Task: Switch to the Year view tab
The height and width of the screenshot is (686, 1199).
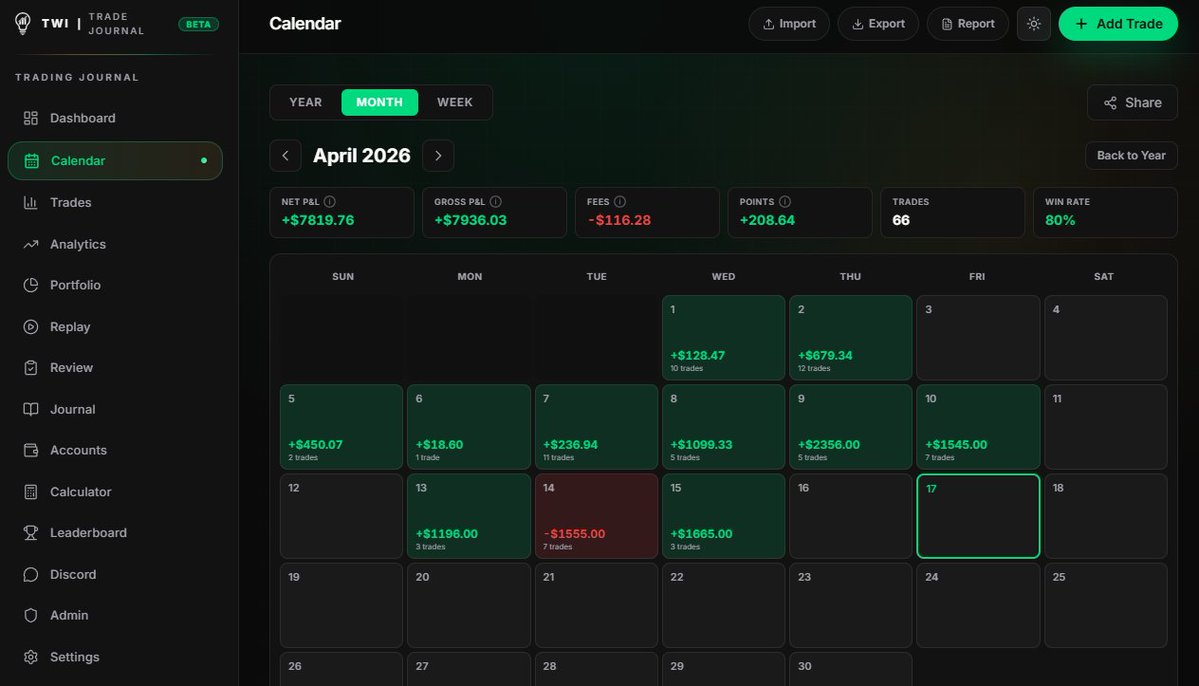Action: 305,102
